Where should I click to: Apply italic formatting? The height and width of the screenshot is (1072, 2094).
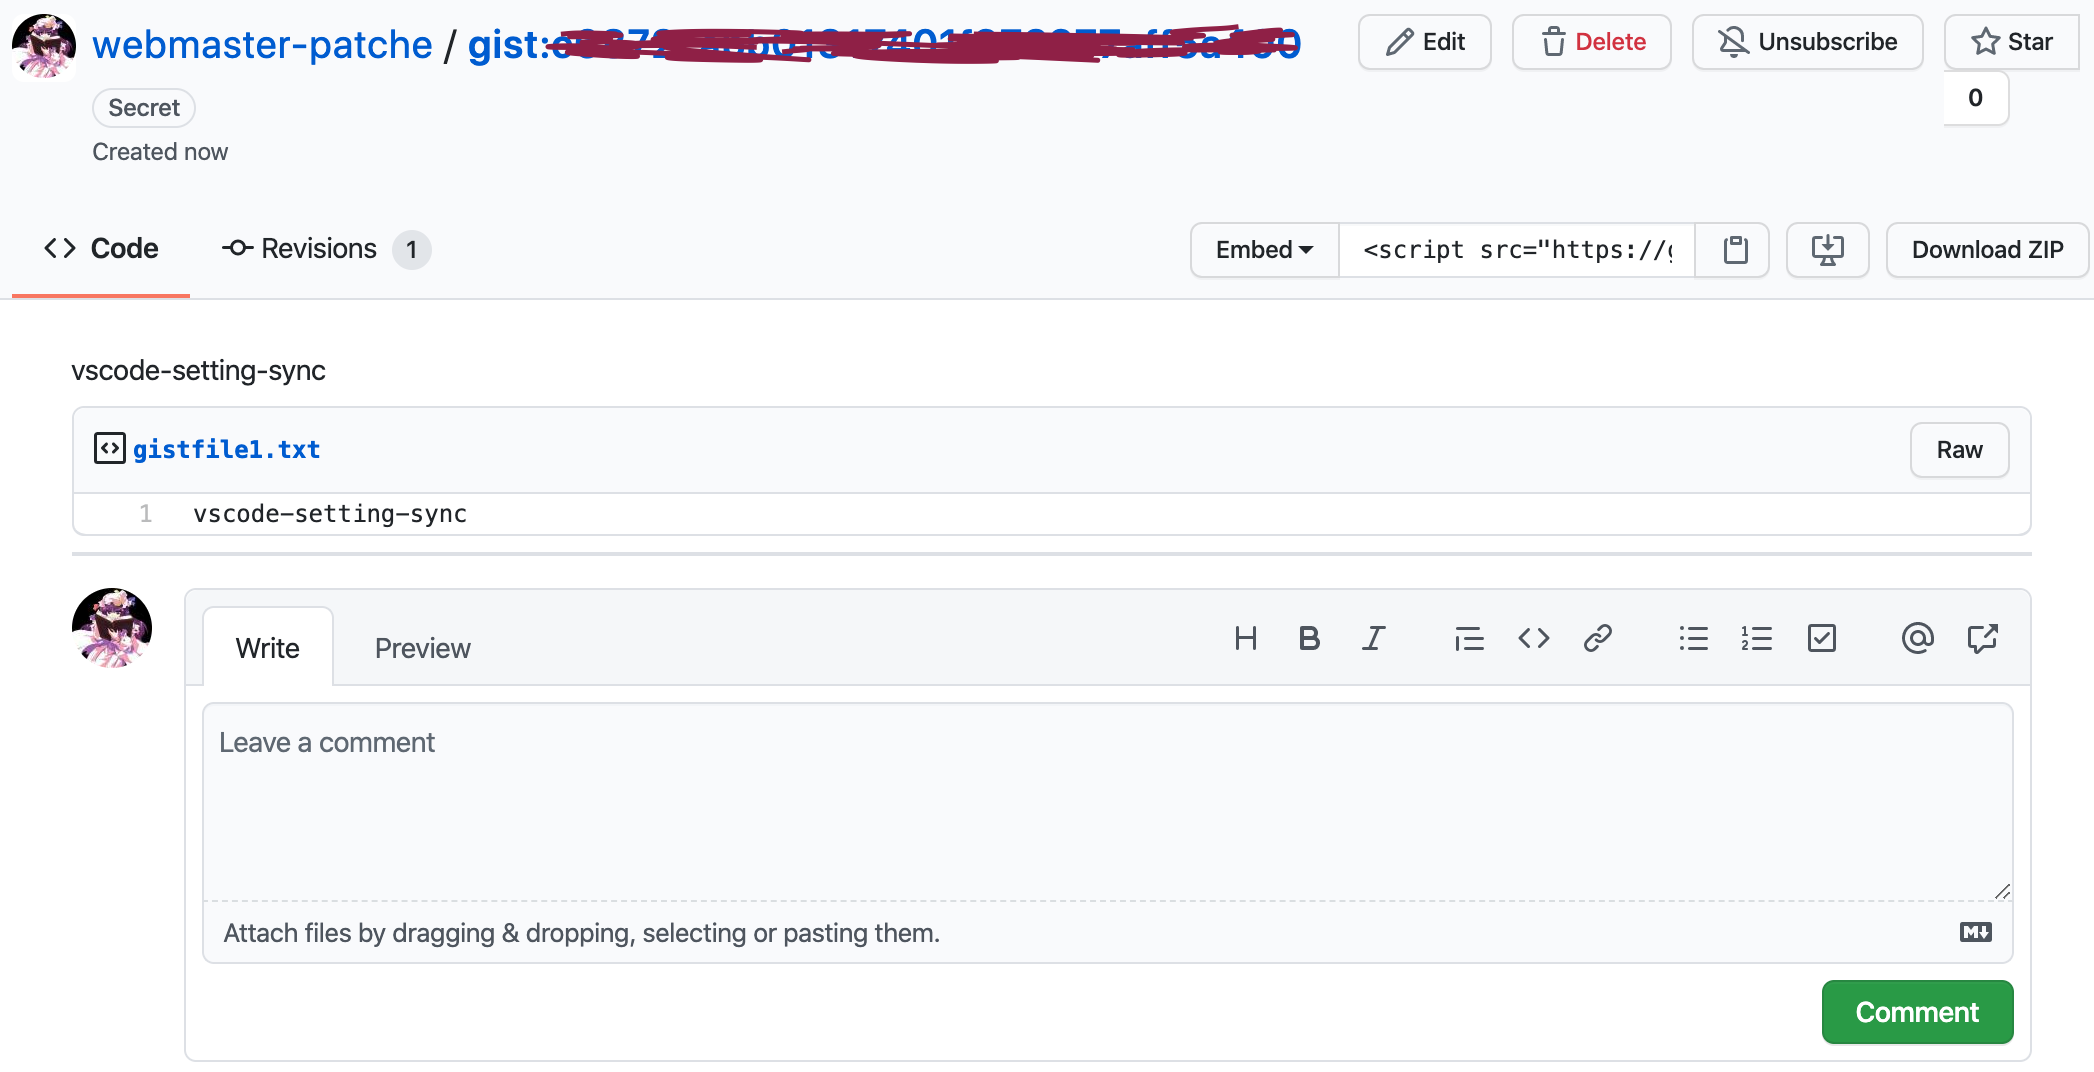[x=1373, y=638]
